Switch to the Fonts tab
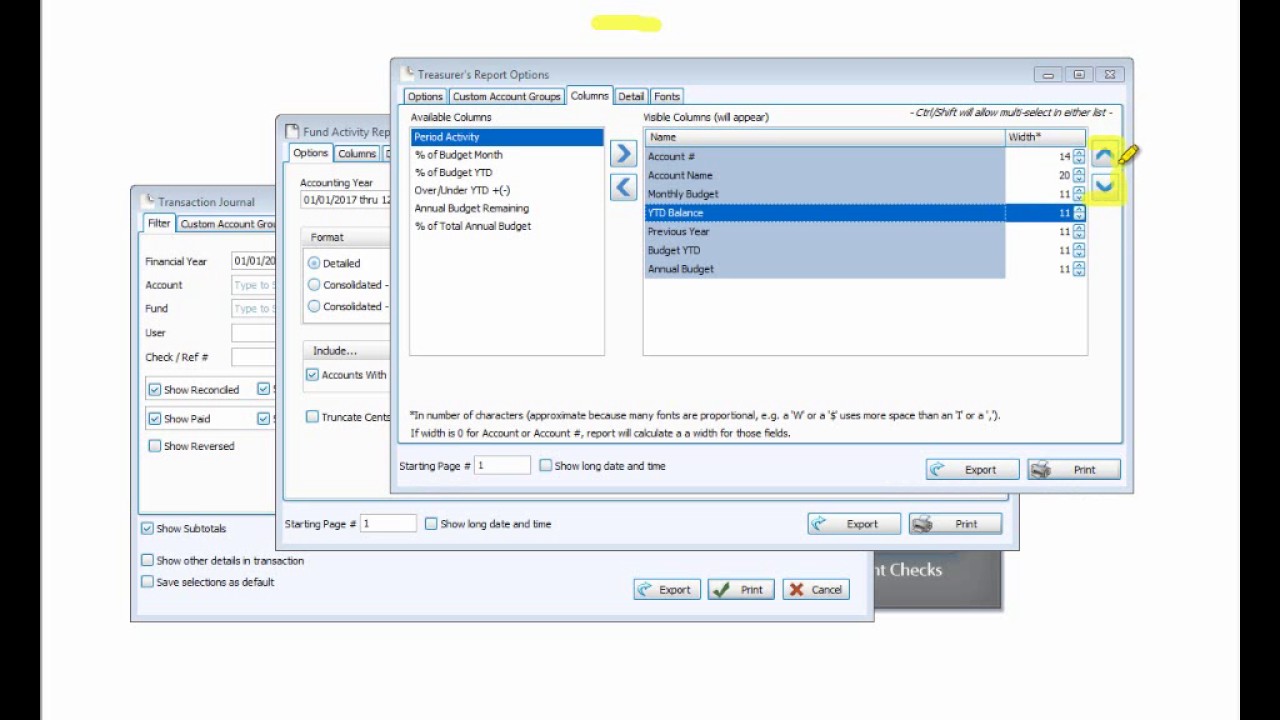 666,96
